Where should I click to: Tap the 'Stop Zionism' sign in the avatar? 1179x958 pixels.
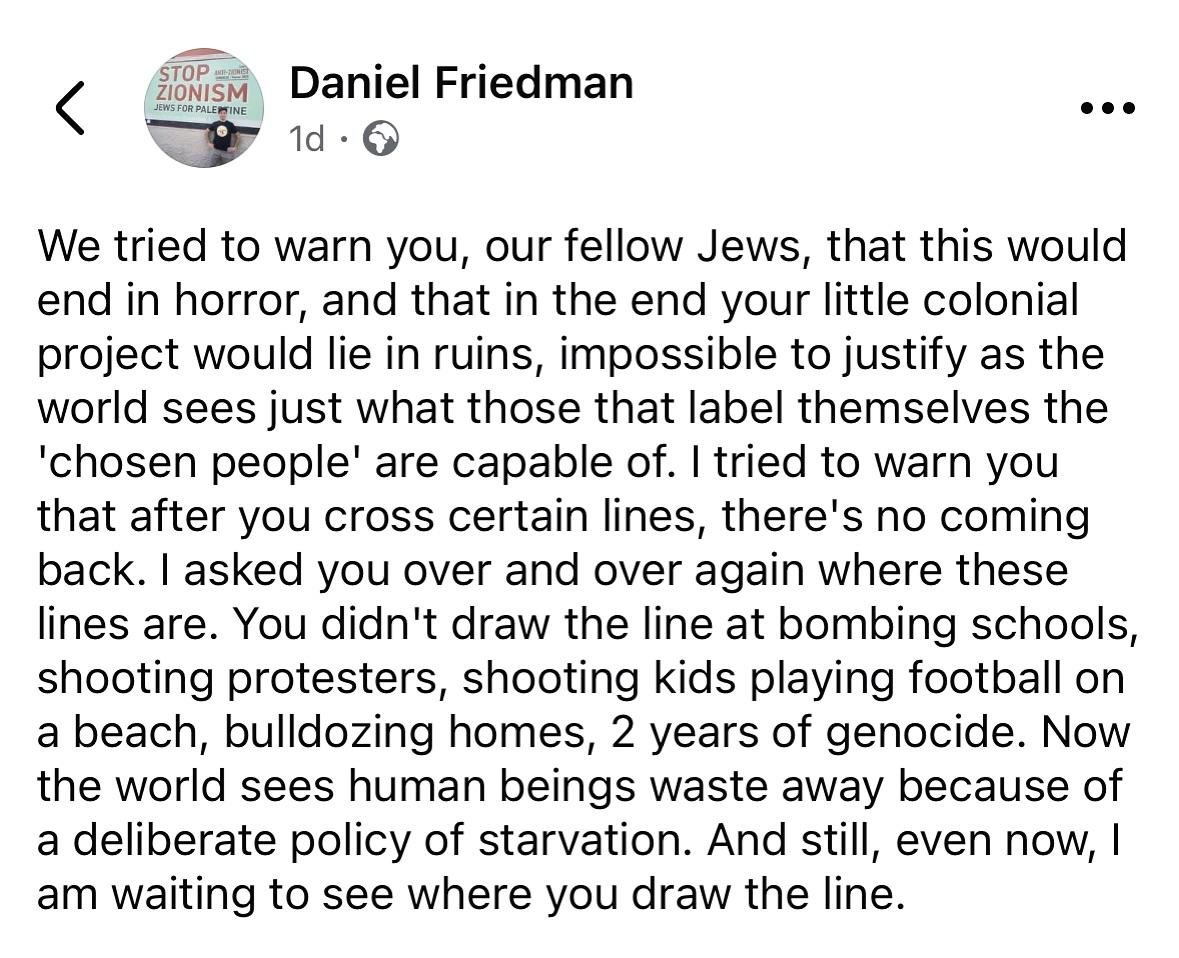(x=202, y=83)
